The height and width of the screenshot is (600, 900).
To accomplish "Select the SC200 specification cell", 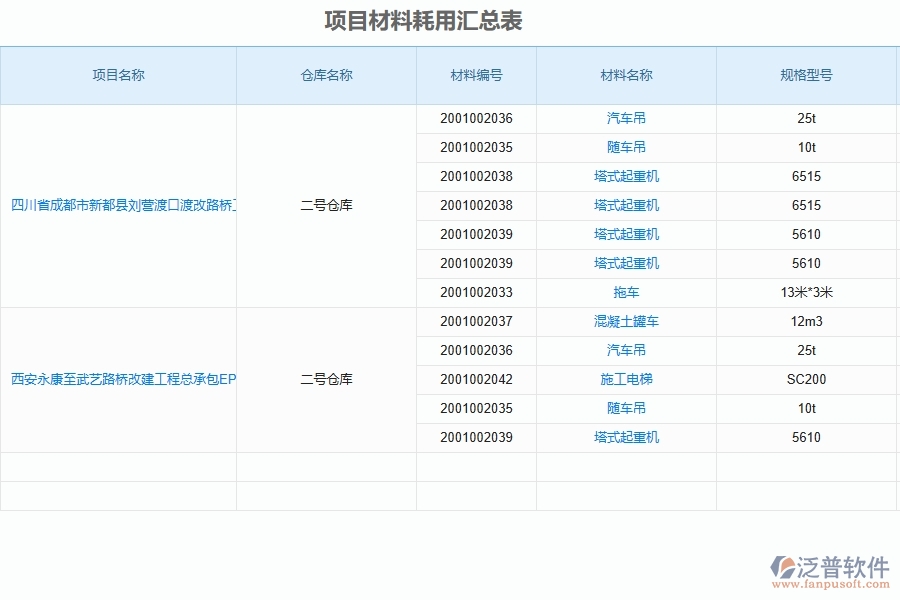I will [807, 379].
